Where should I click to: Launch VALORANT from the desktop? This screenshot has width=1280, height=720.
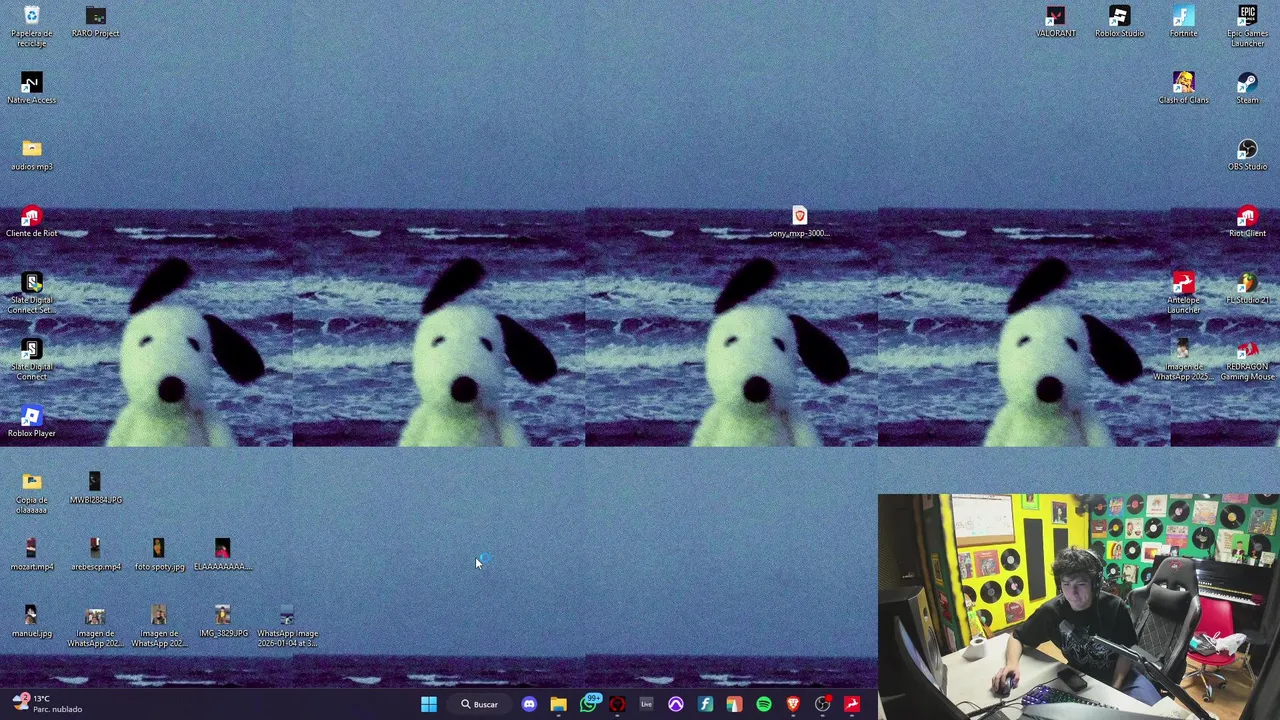[1056, 22]
